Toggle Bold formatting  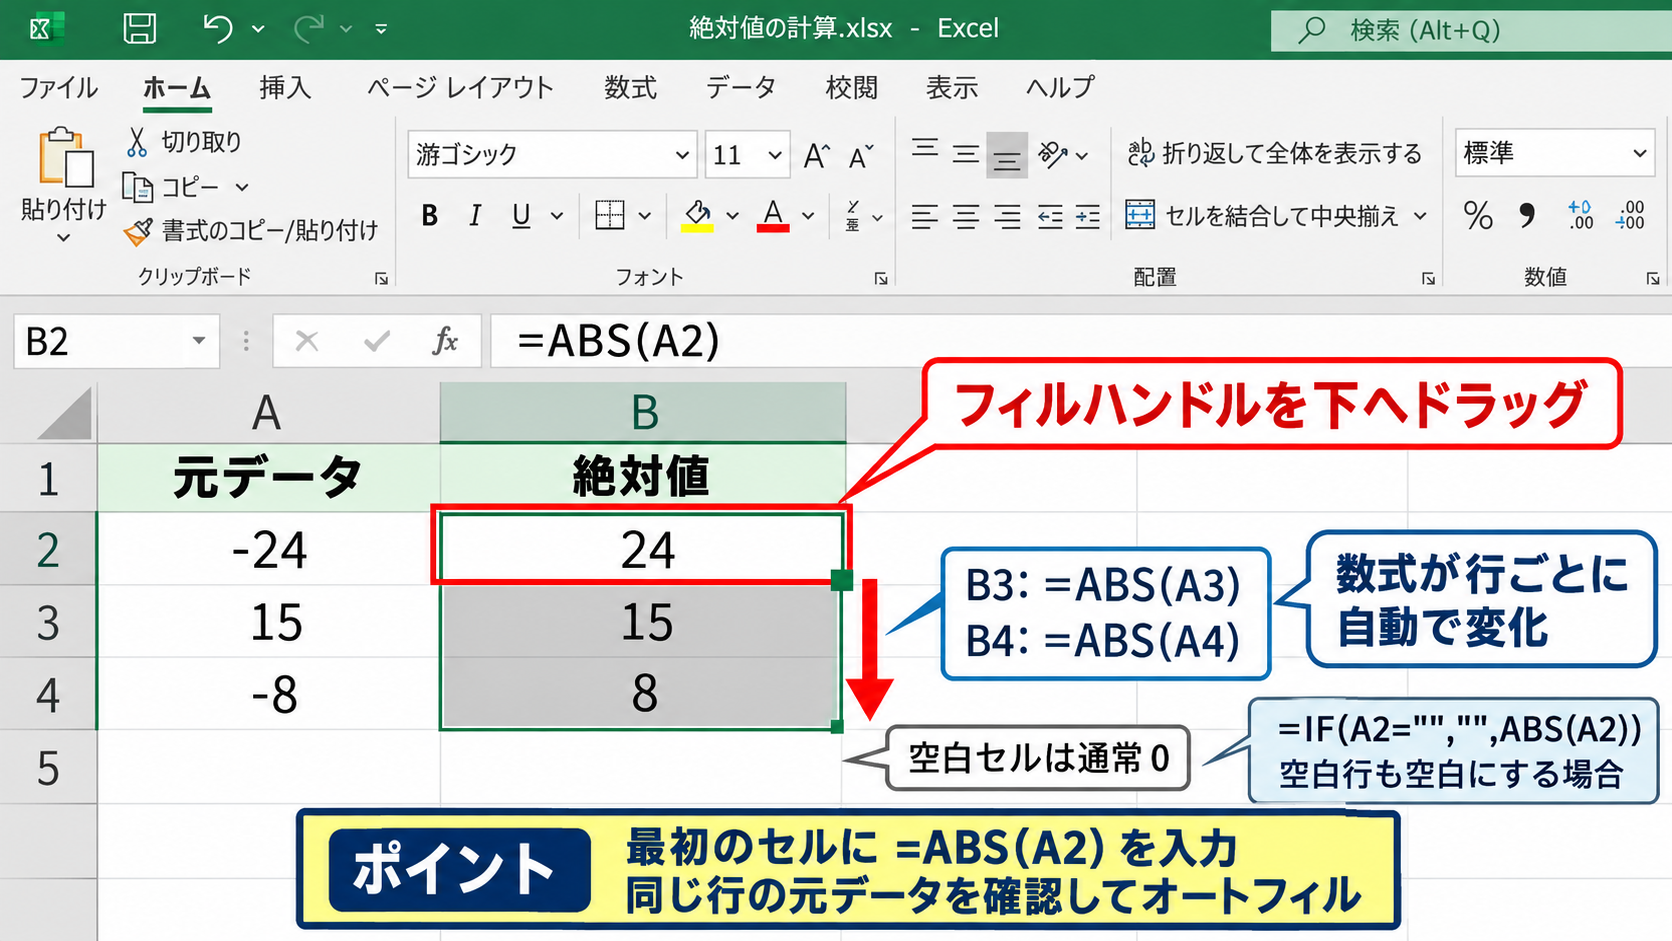pos(430,216)
